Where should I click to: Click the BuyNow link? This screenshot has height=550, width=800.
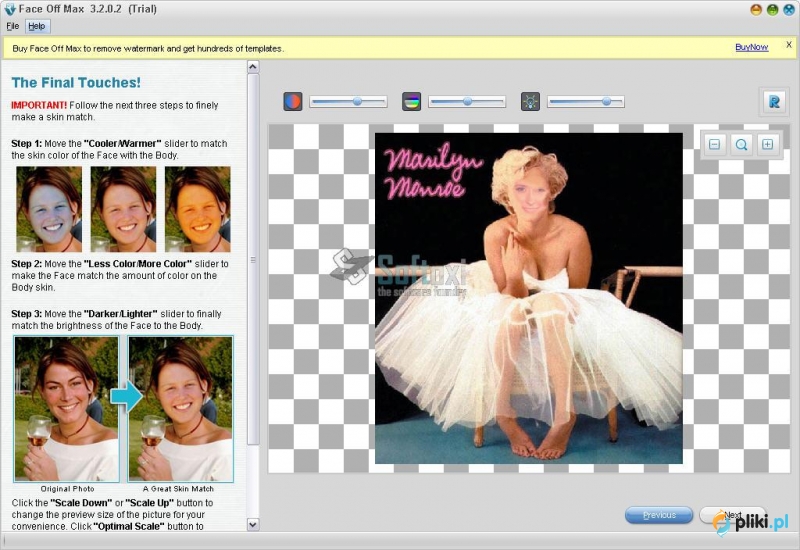click(752, 47)
